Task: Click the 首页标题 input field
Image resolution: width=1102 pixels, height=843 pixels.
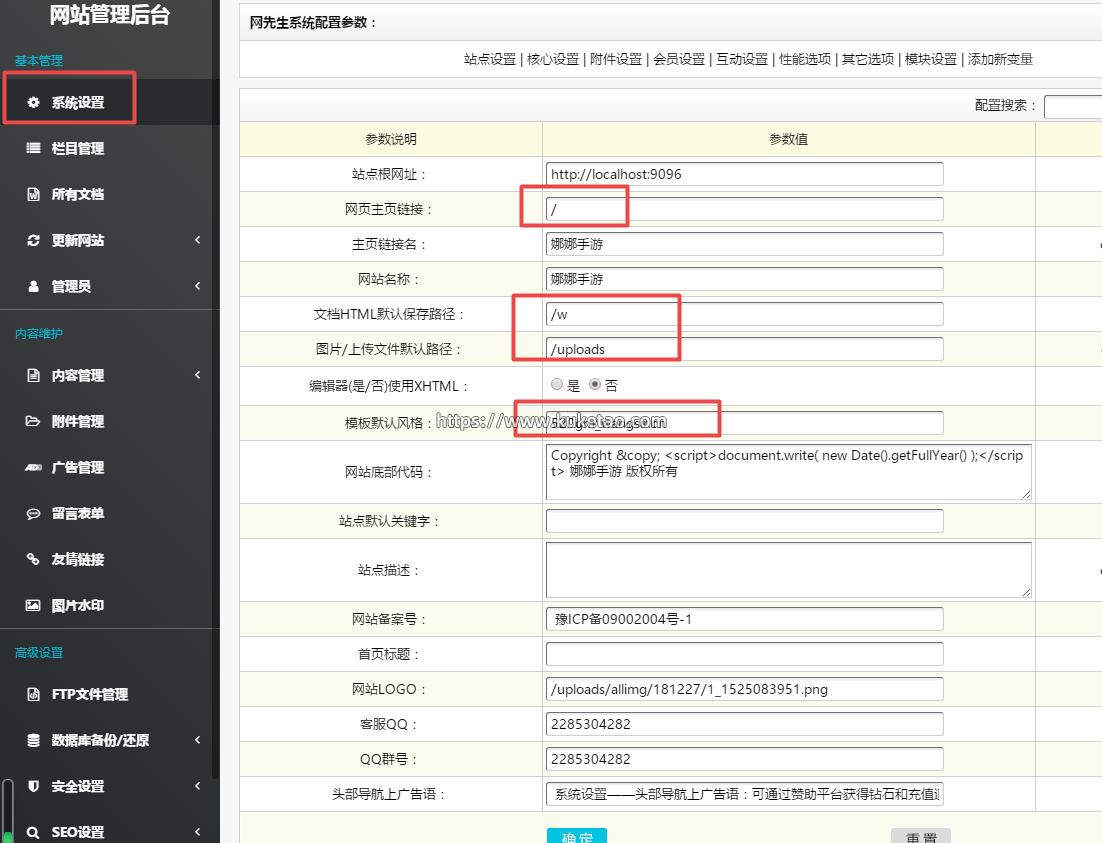Action: (745, 654)
